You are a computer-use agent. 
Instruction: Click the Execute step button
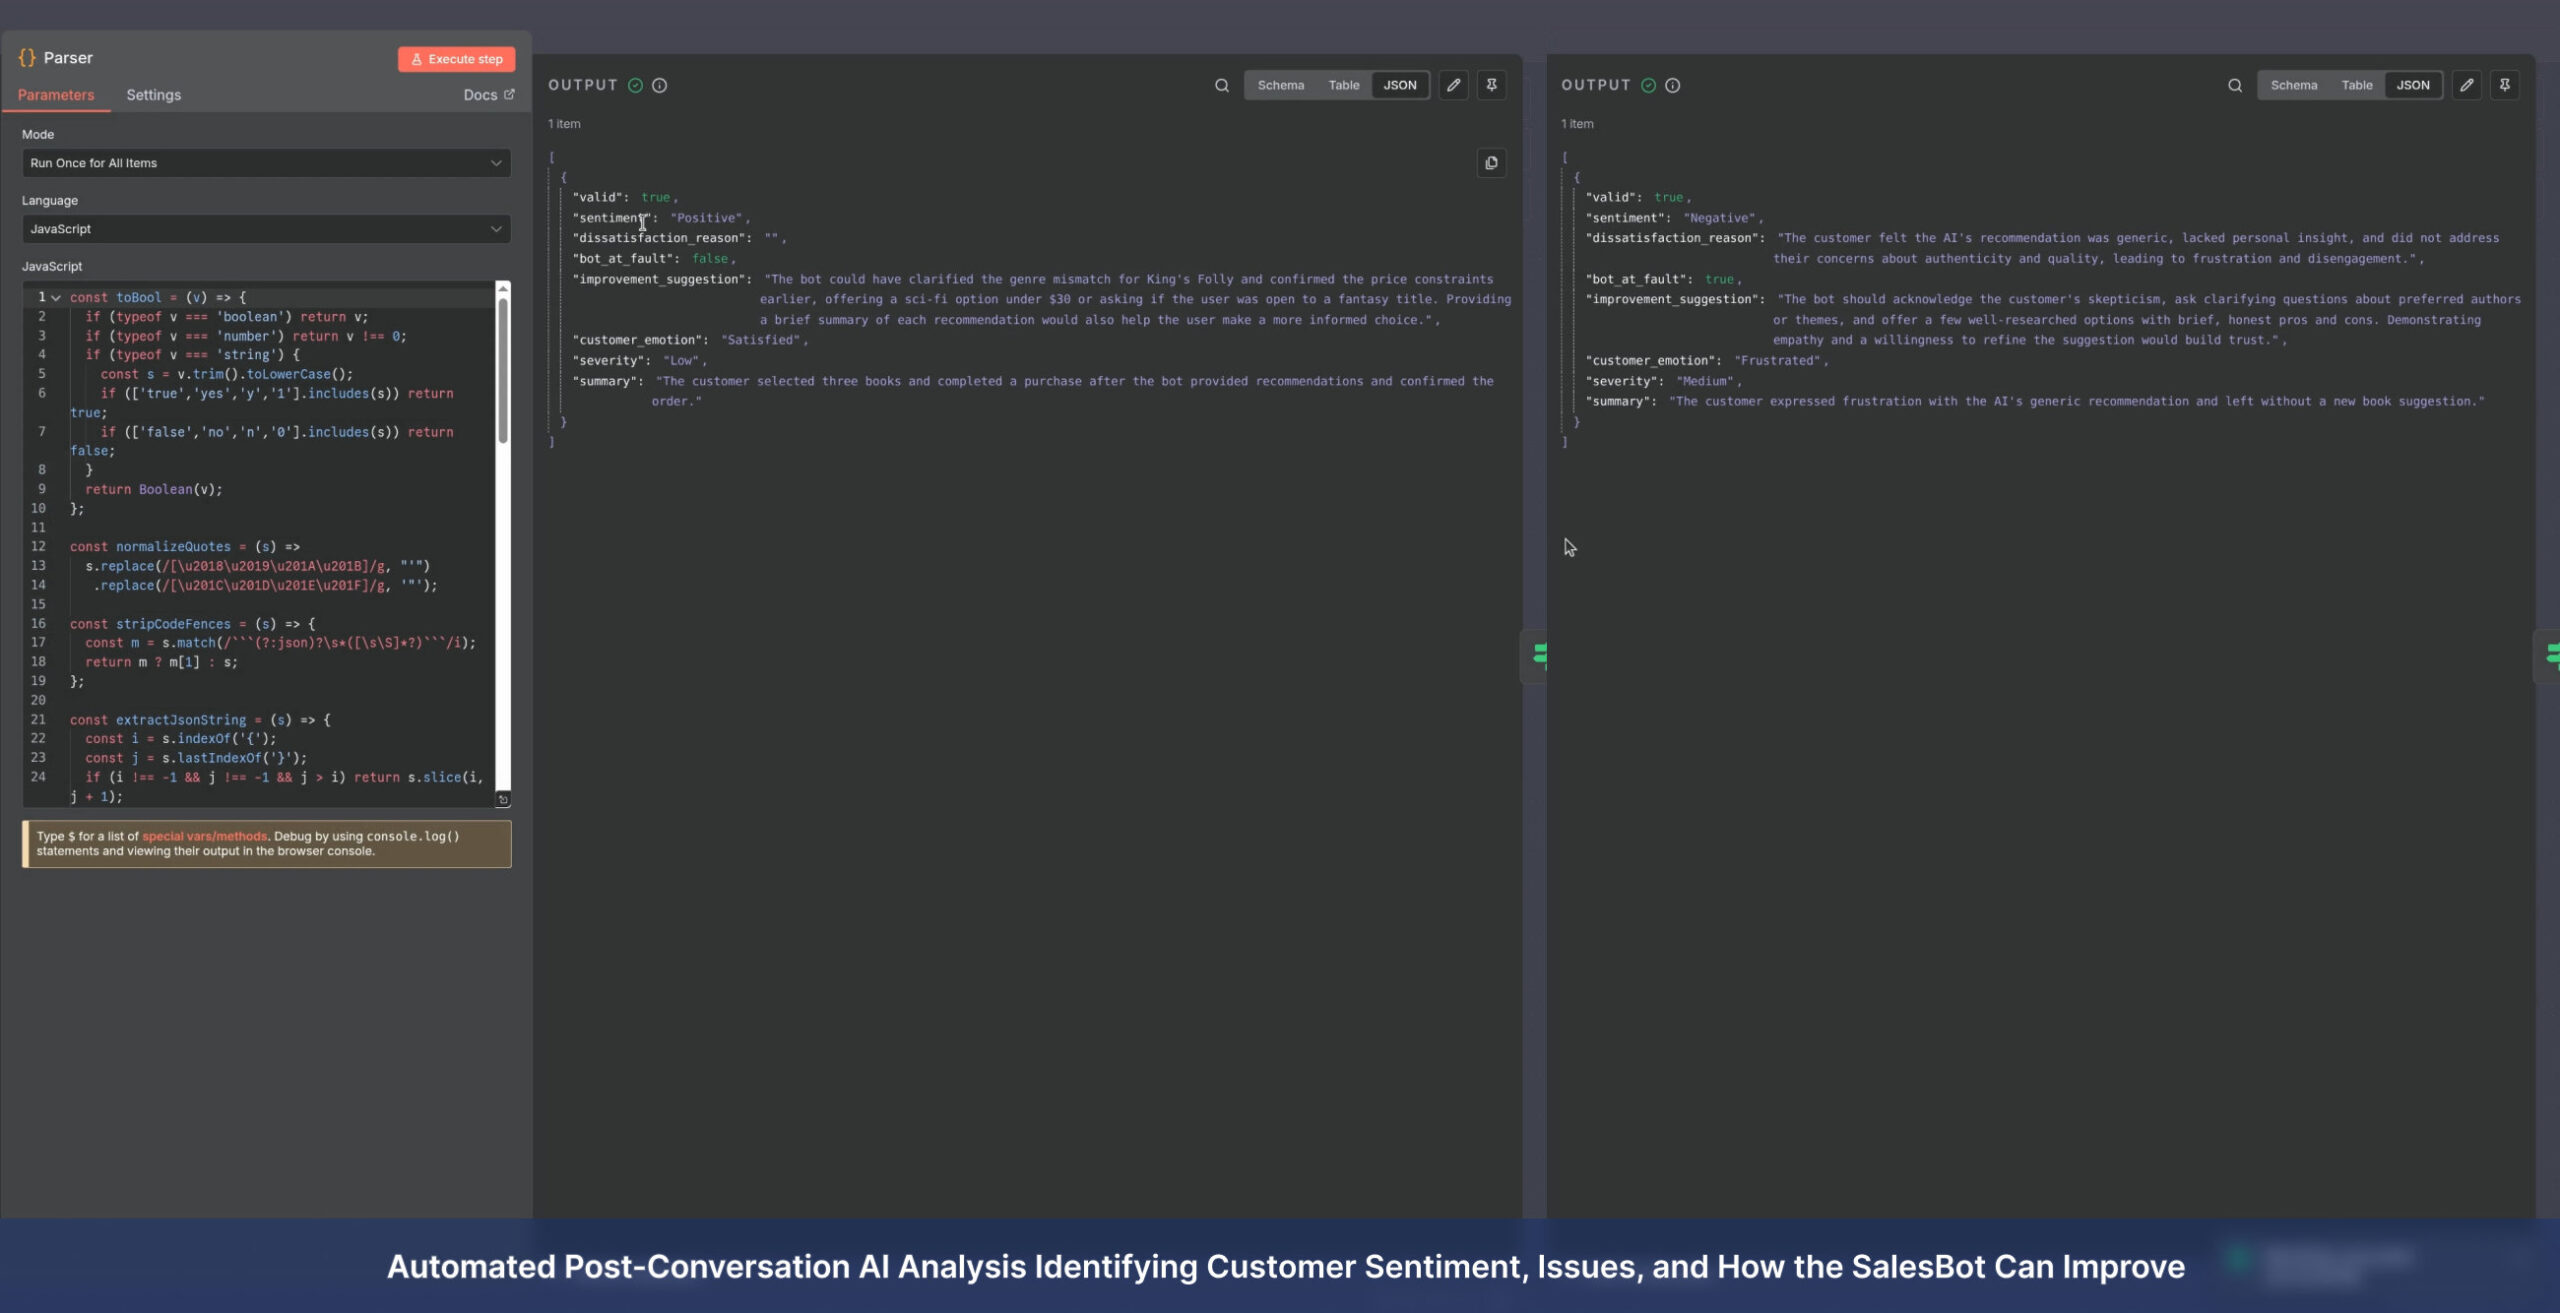(x=457, y=59)
